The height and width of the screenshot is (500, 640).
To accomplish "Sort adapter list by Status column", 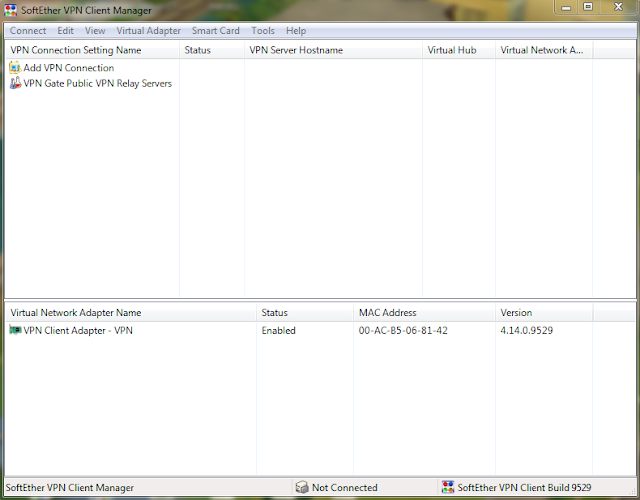I will 305,313.
